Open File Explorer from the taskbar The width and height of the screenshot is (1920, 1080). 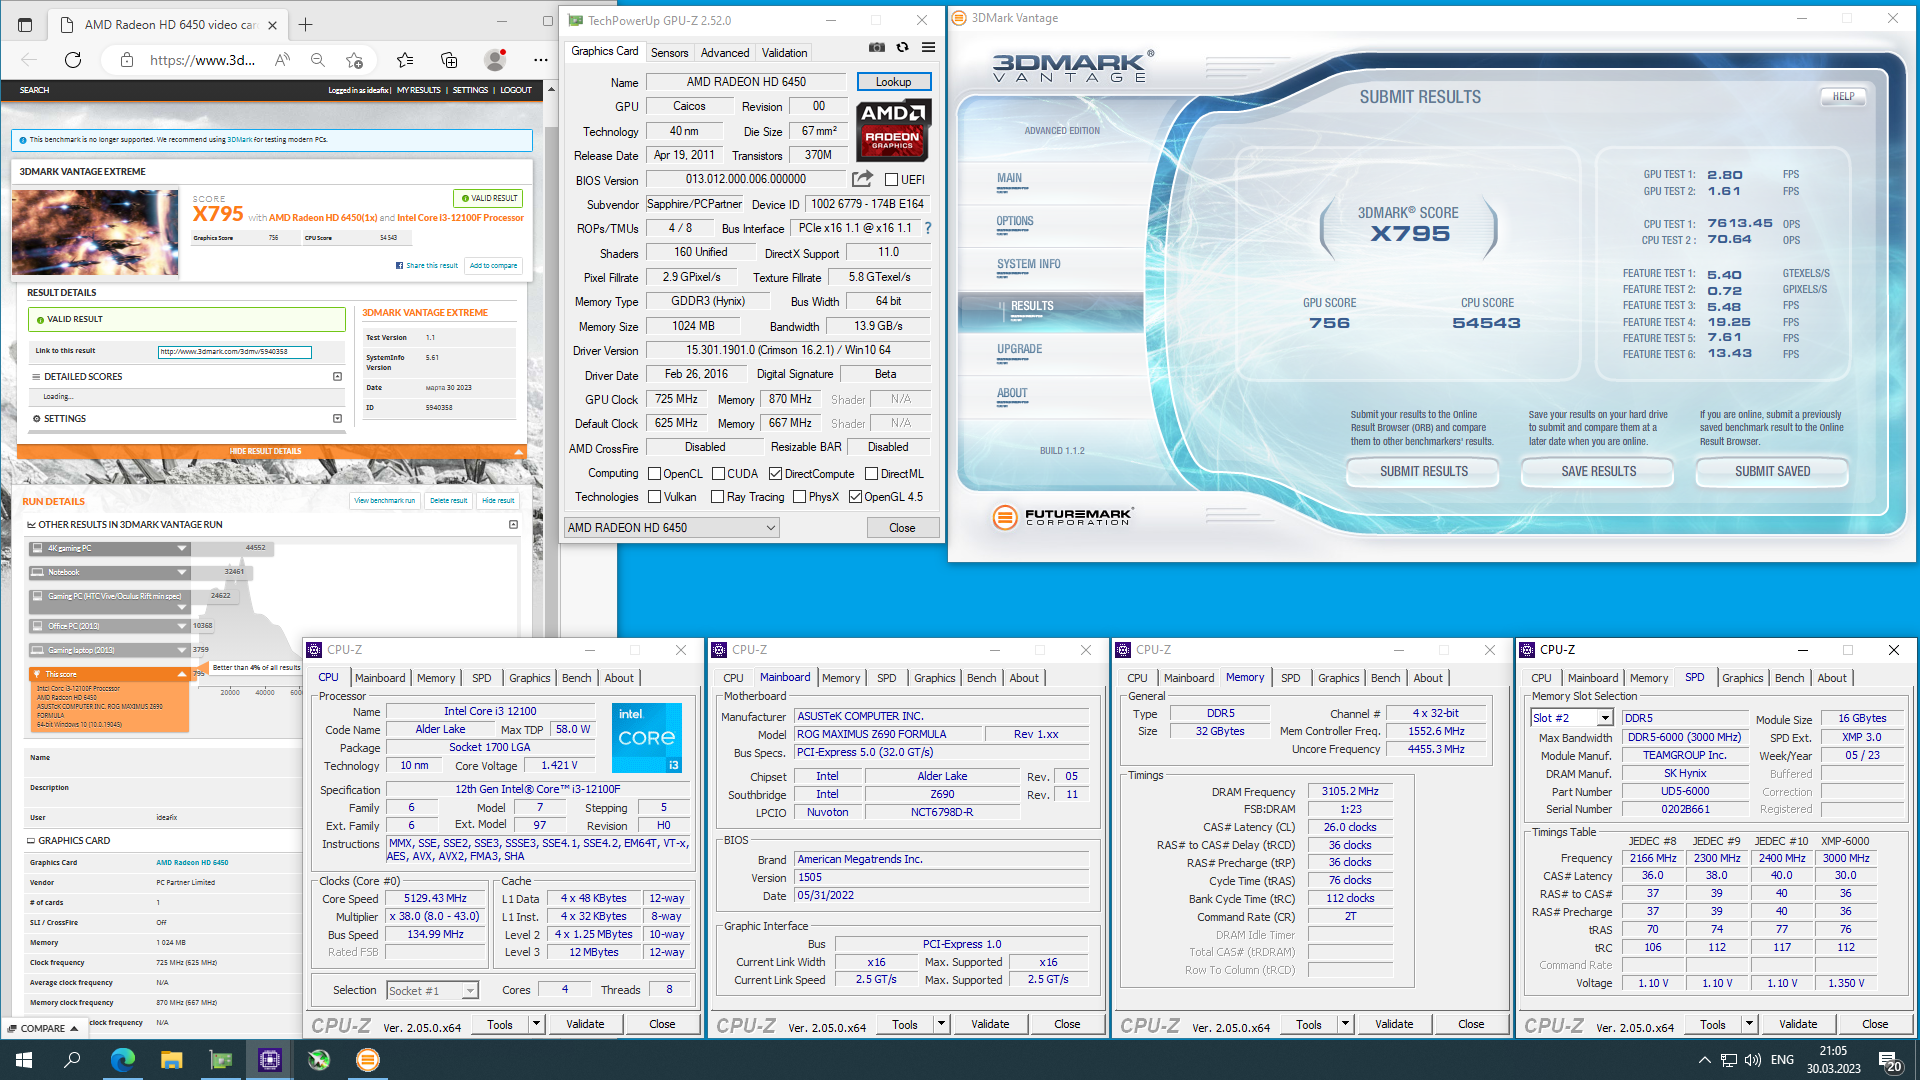point(171,1060)
